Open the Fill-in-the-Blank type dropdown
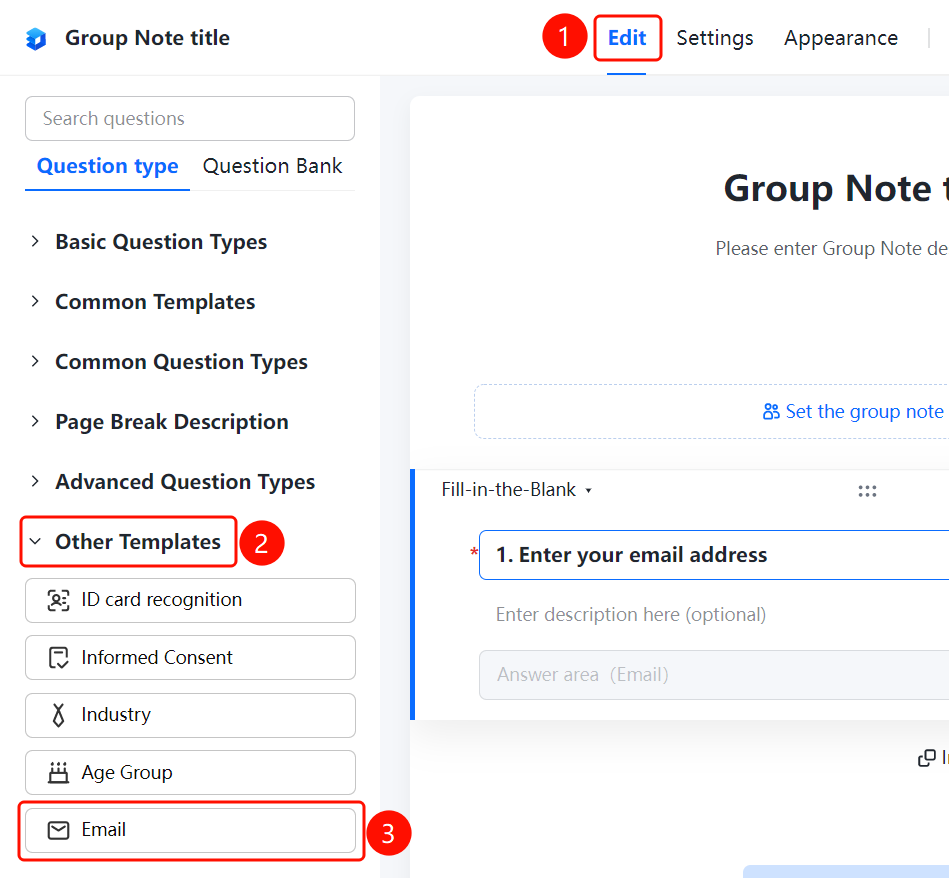This screenshot has width=949, height=878. 516,490
